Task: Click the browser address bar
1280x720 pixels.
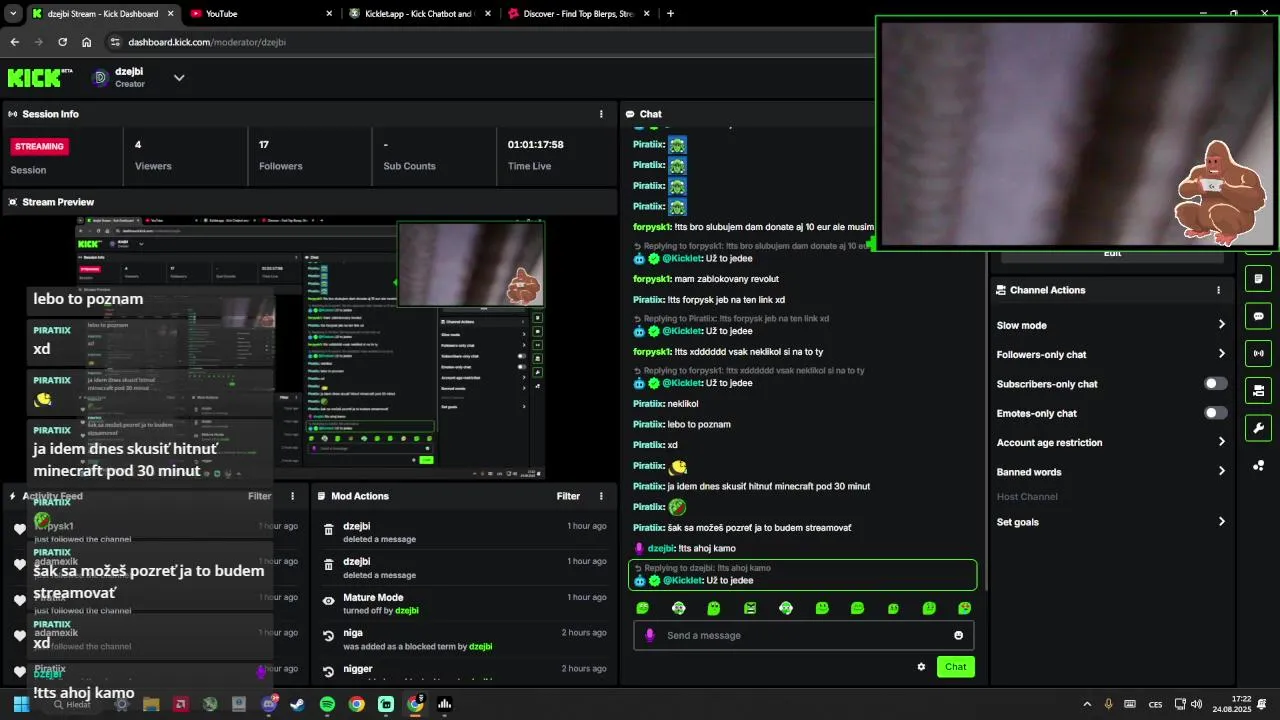Action: (490, 42)
